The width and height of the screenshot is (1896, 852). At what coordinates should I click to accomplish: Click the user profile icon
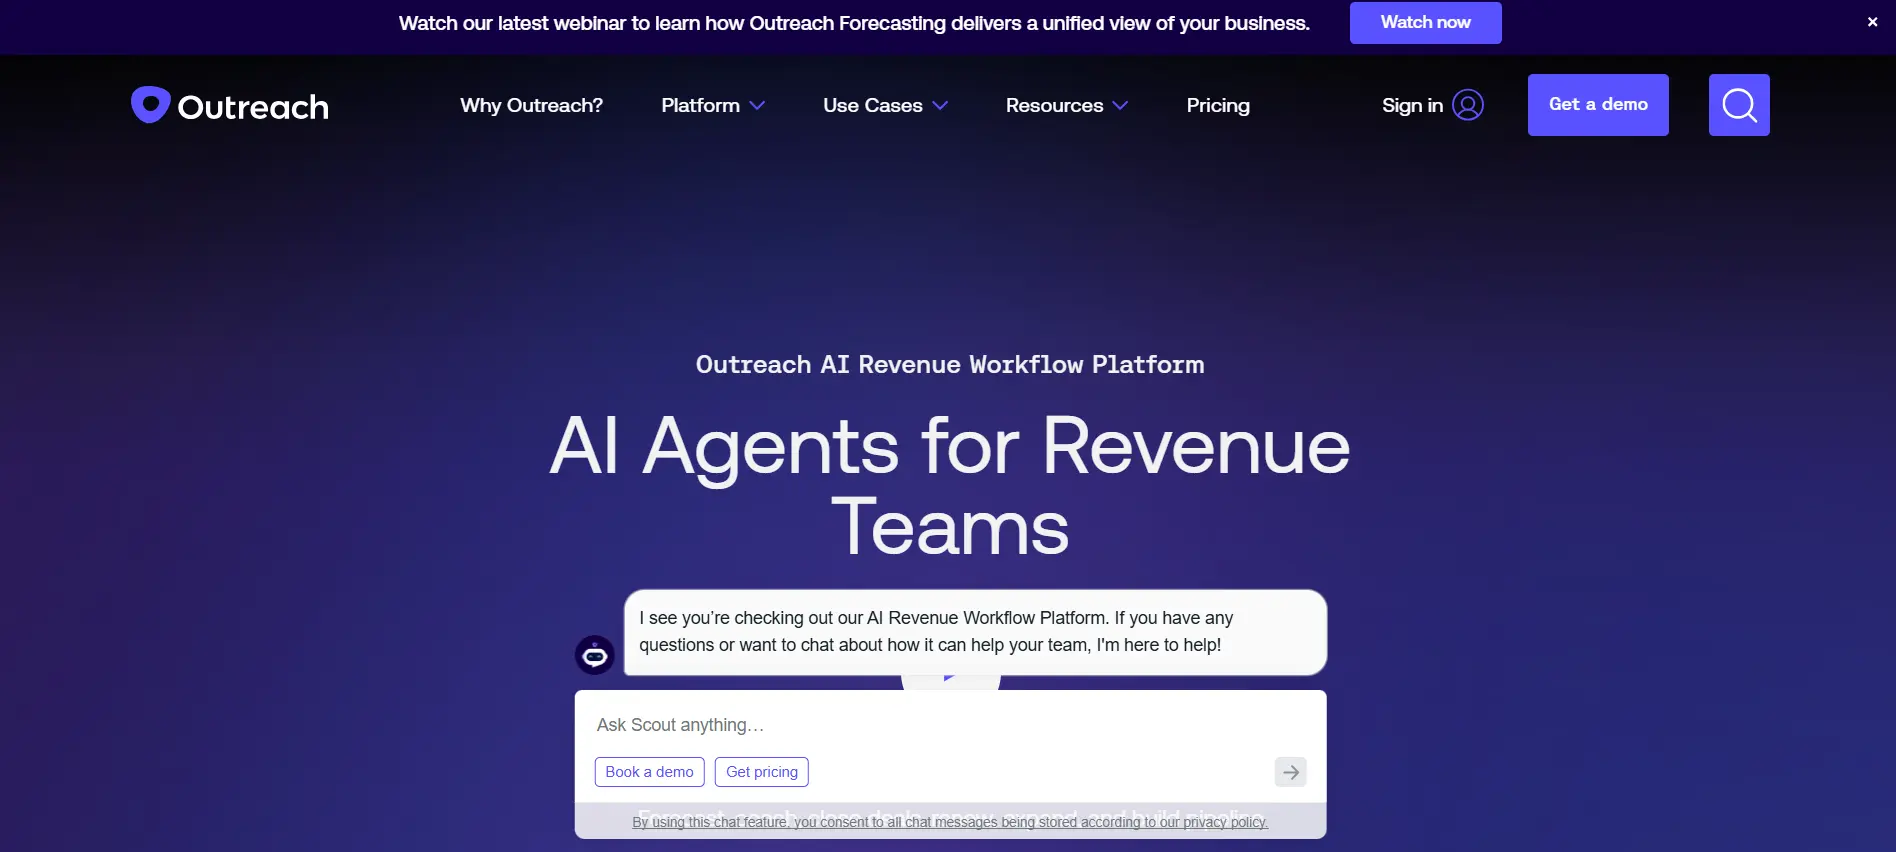(1467, 105)
